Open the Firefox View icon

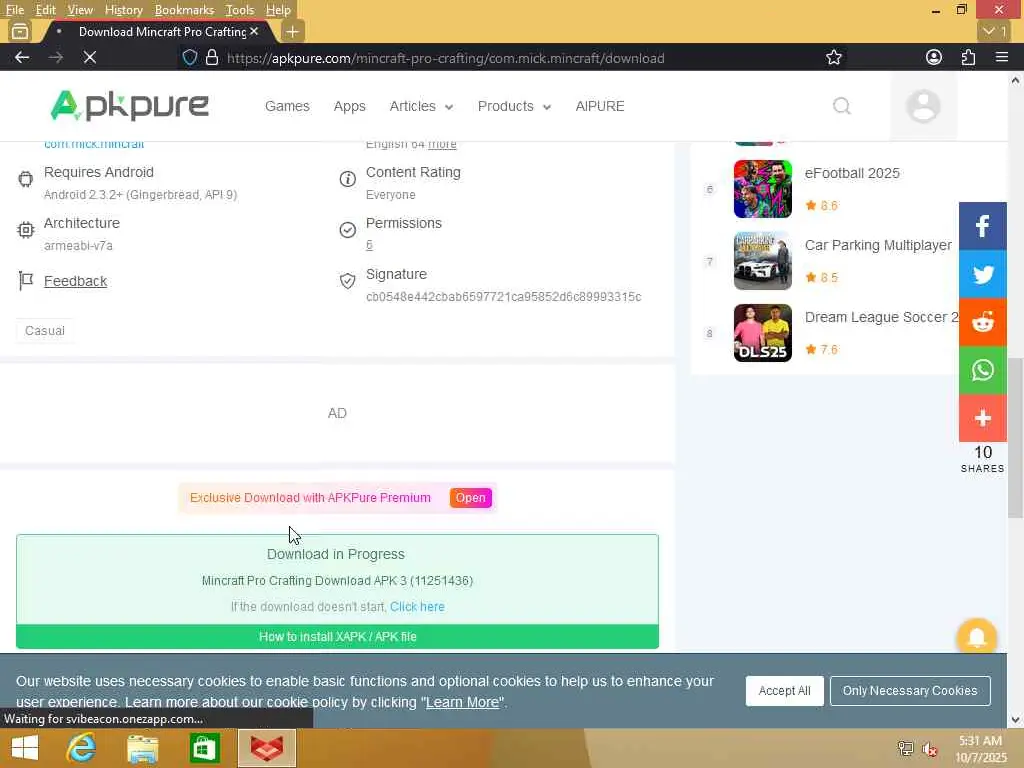[x=20, y=31]
